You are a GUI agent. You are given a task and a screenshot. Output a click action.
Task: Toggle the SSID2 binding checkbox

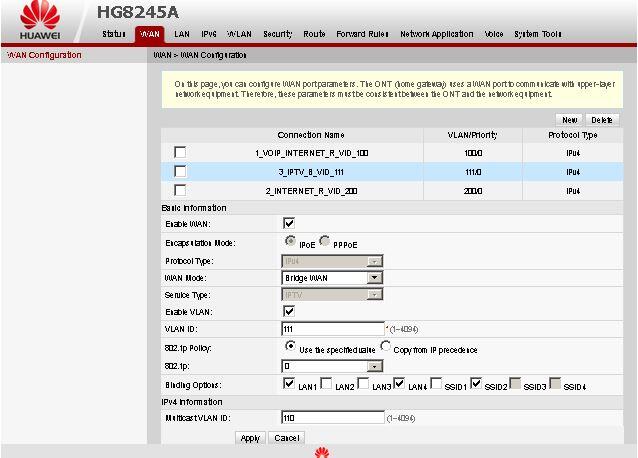pos(476,383)
